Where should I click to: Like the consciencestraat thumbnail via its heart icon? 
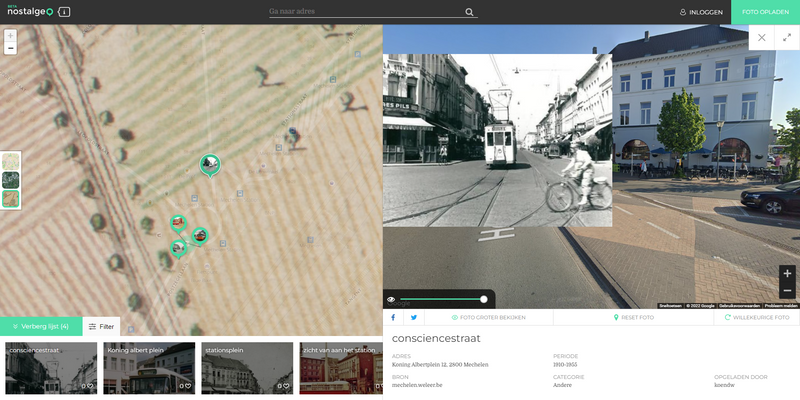tap(90, 386)
